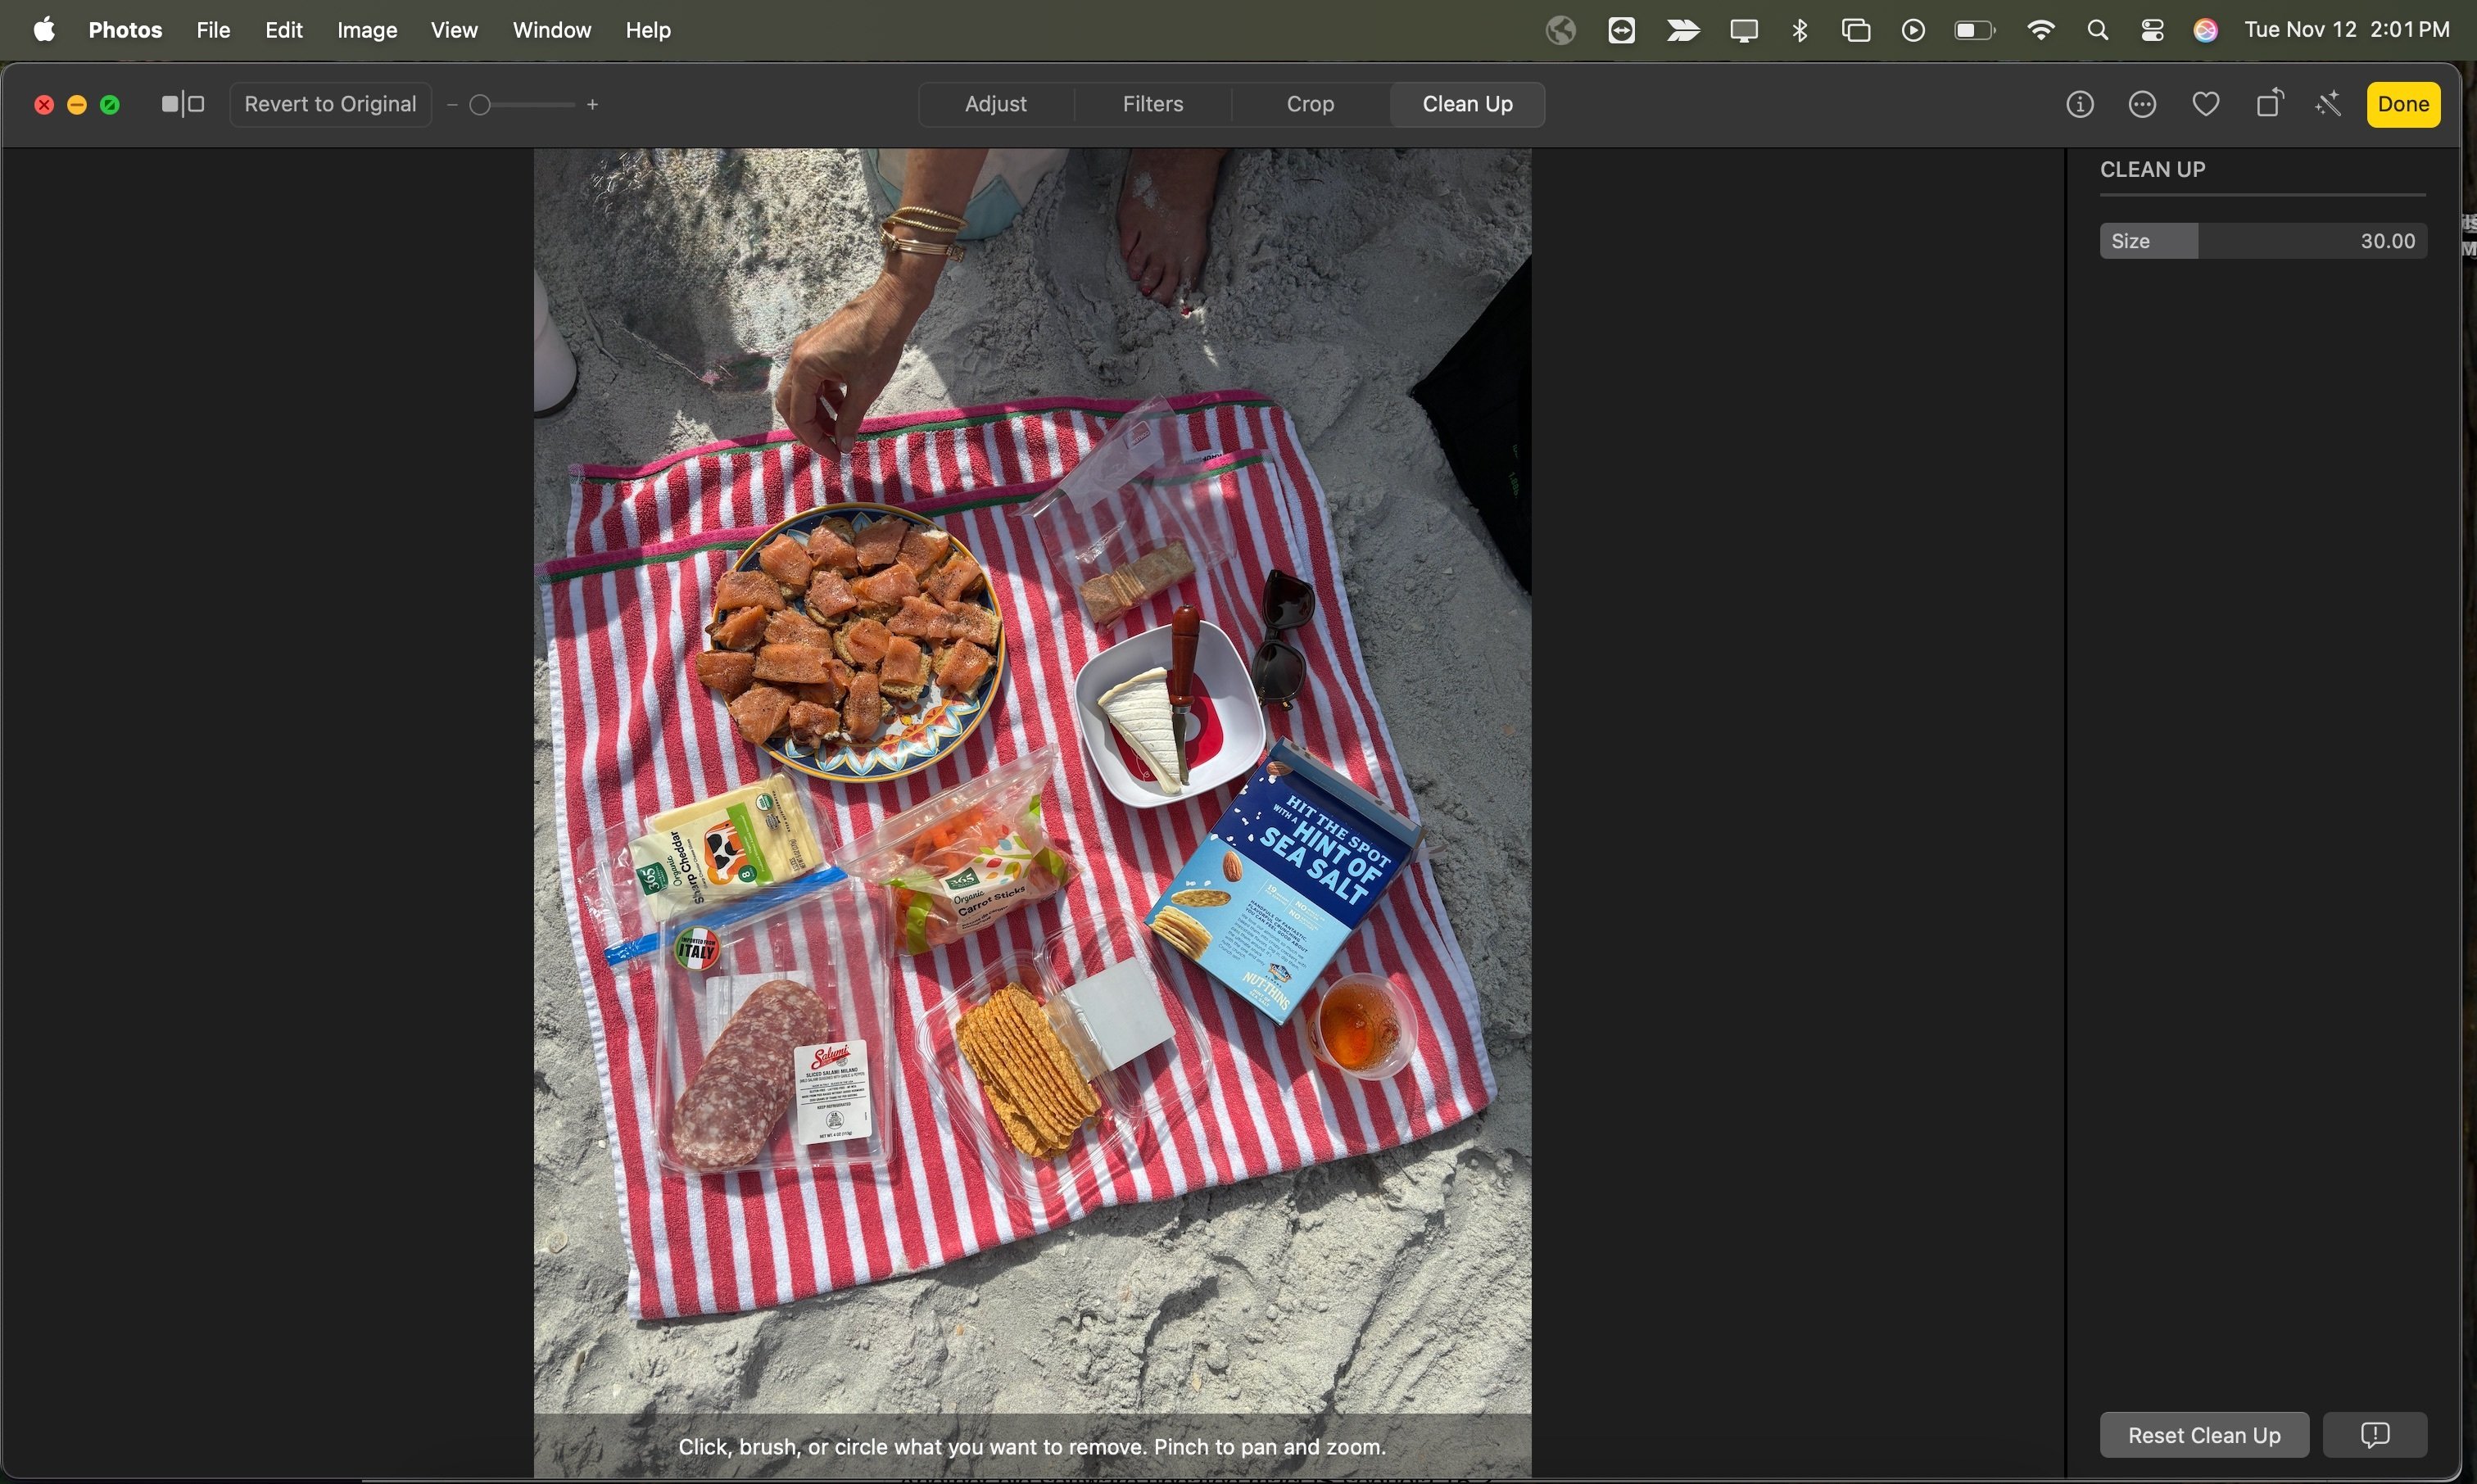Screen dimensions: 2477x1484
Task: Click the zoom-in plus icon
Action: 593,105
